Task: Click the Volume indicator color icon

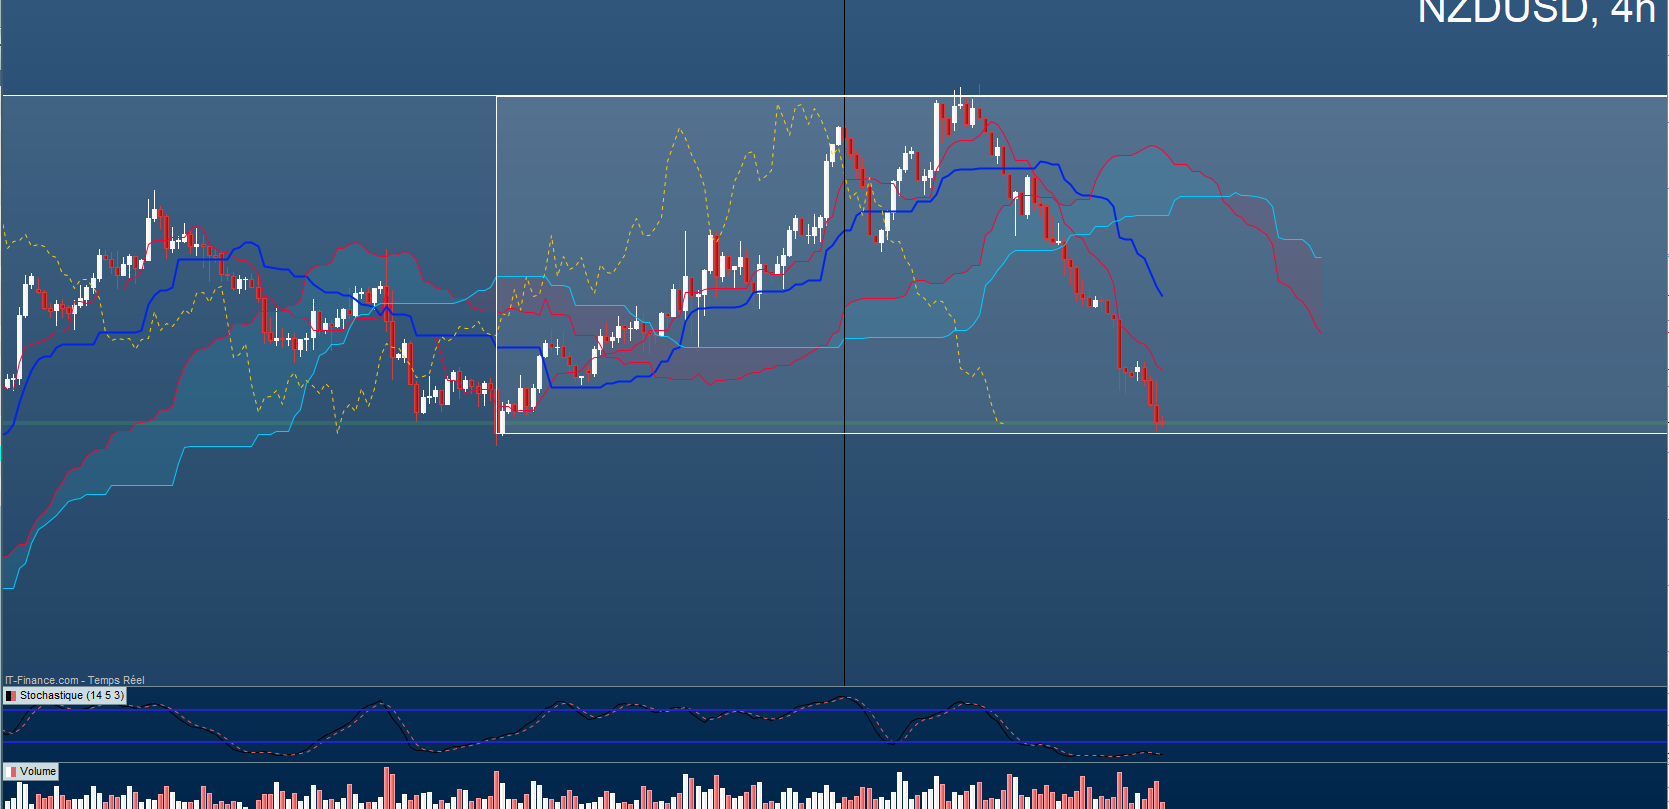Action: tap(12, 772)
